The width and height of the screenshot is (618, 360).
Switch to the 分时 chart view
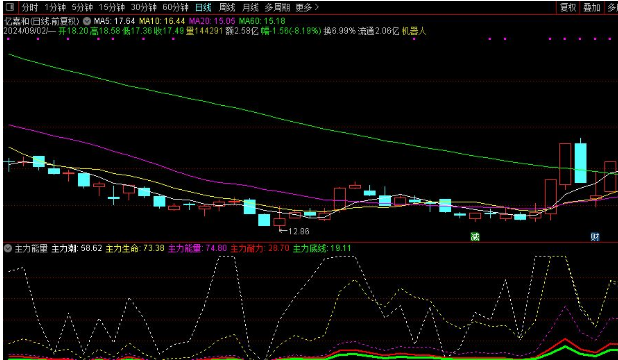30,7
